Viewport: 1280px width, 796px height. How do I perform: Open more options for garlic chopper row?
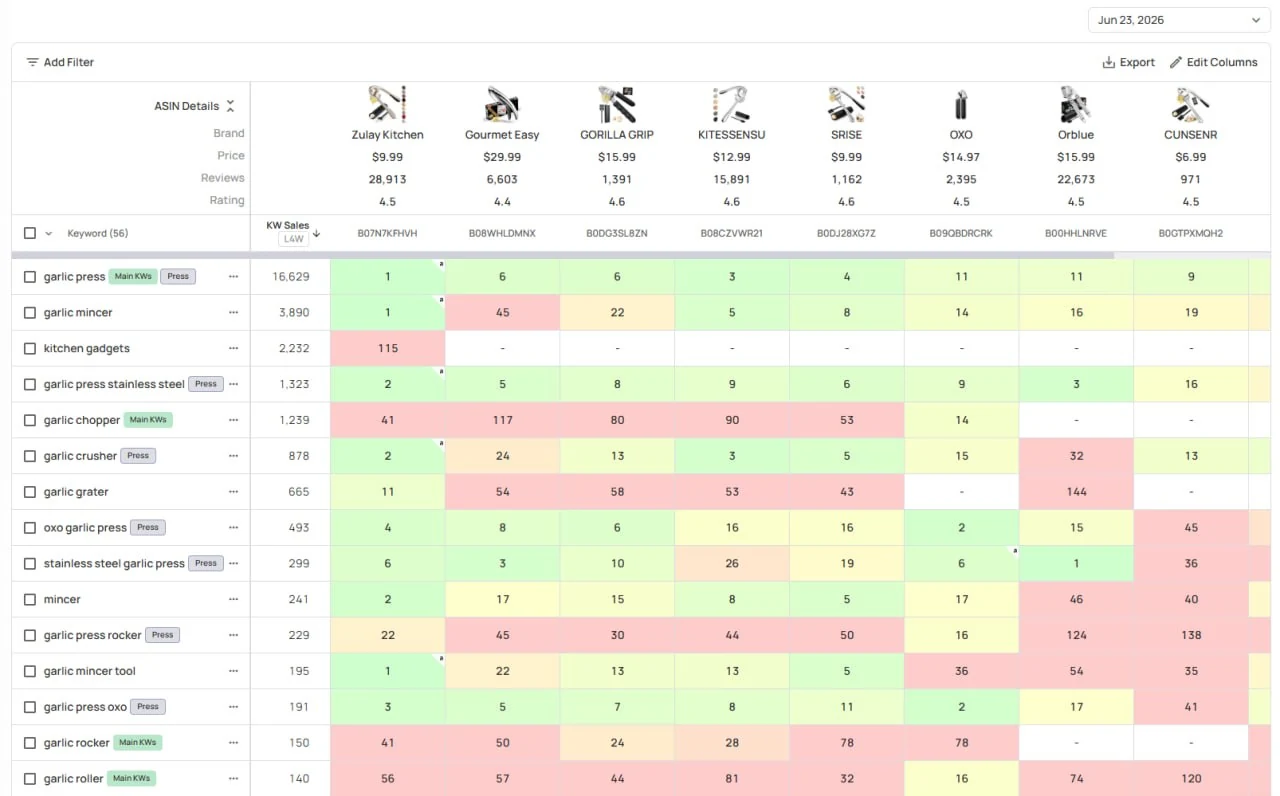(233, 420)
